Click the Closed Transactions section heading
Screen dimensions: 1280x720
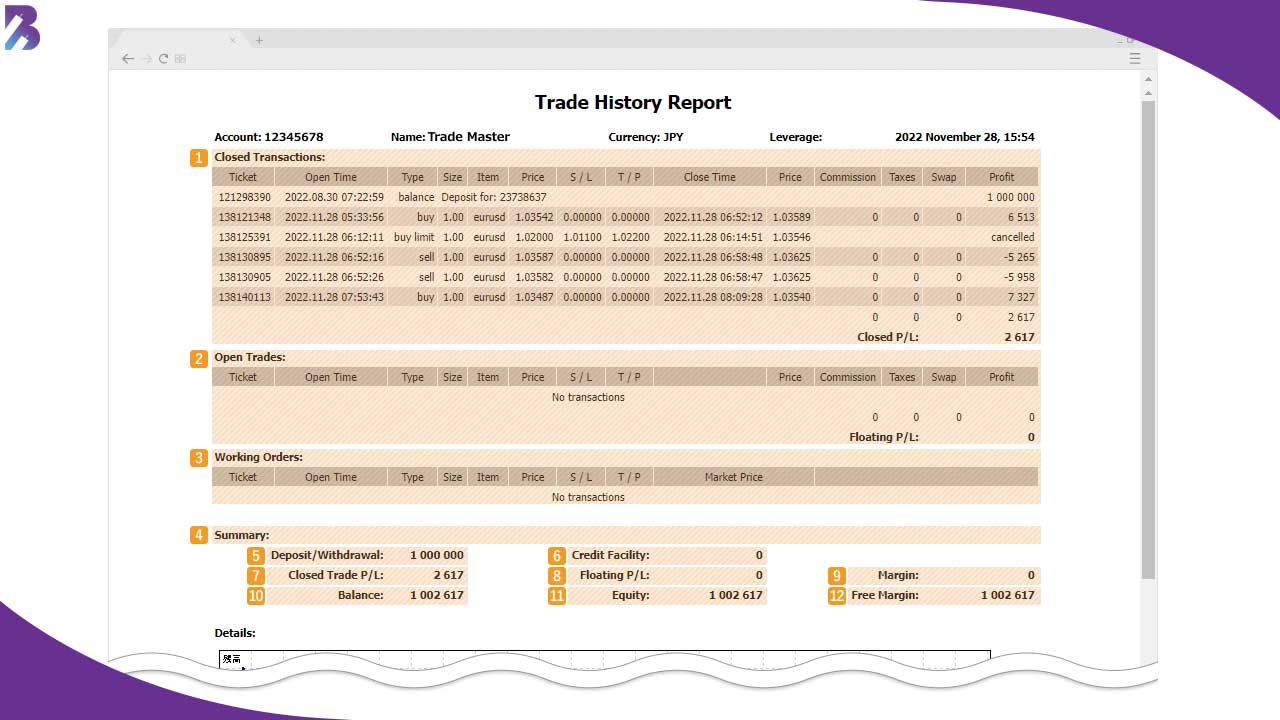270,157
